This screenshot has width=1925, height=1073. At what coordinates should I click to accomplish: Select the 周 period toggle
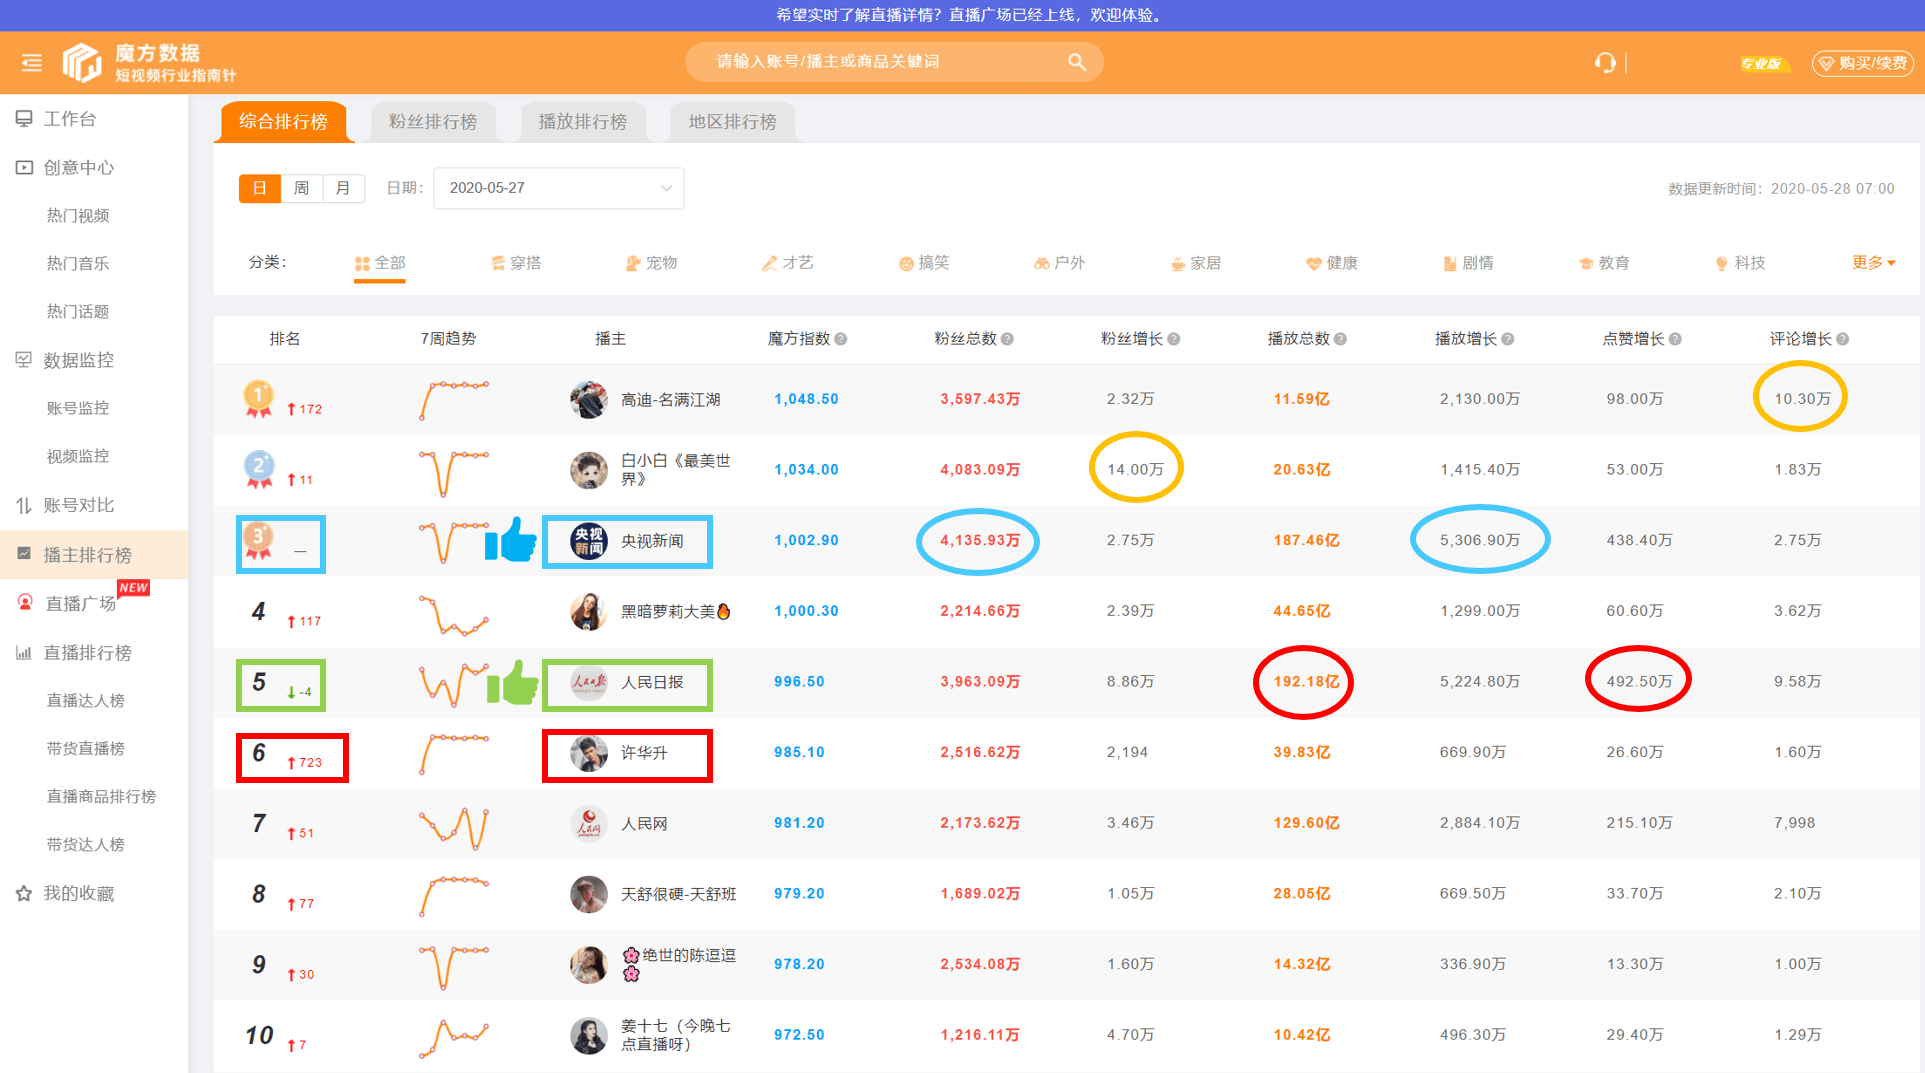coord(302,188)
